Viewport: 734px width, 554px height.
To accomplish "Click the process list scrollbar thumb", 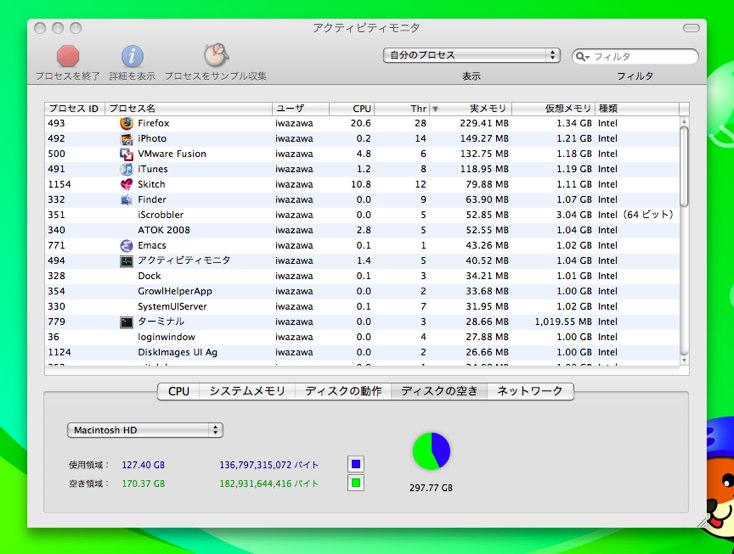I will pos(684,166).
